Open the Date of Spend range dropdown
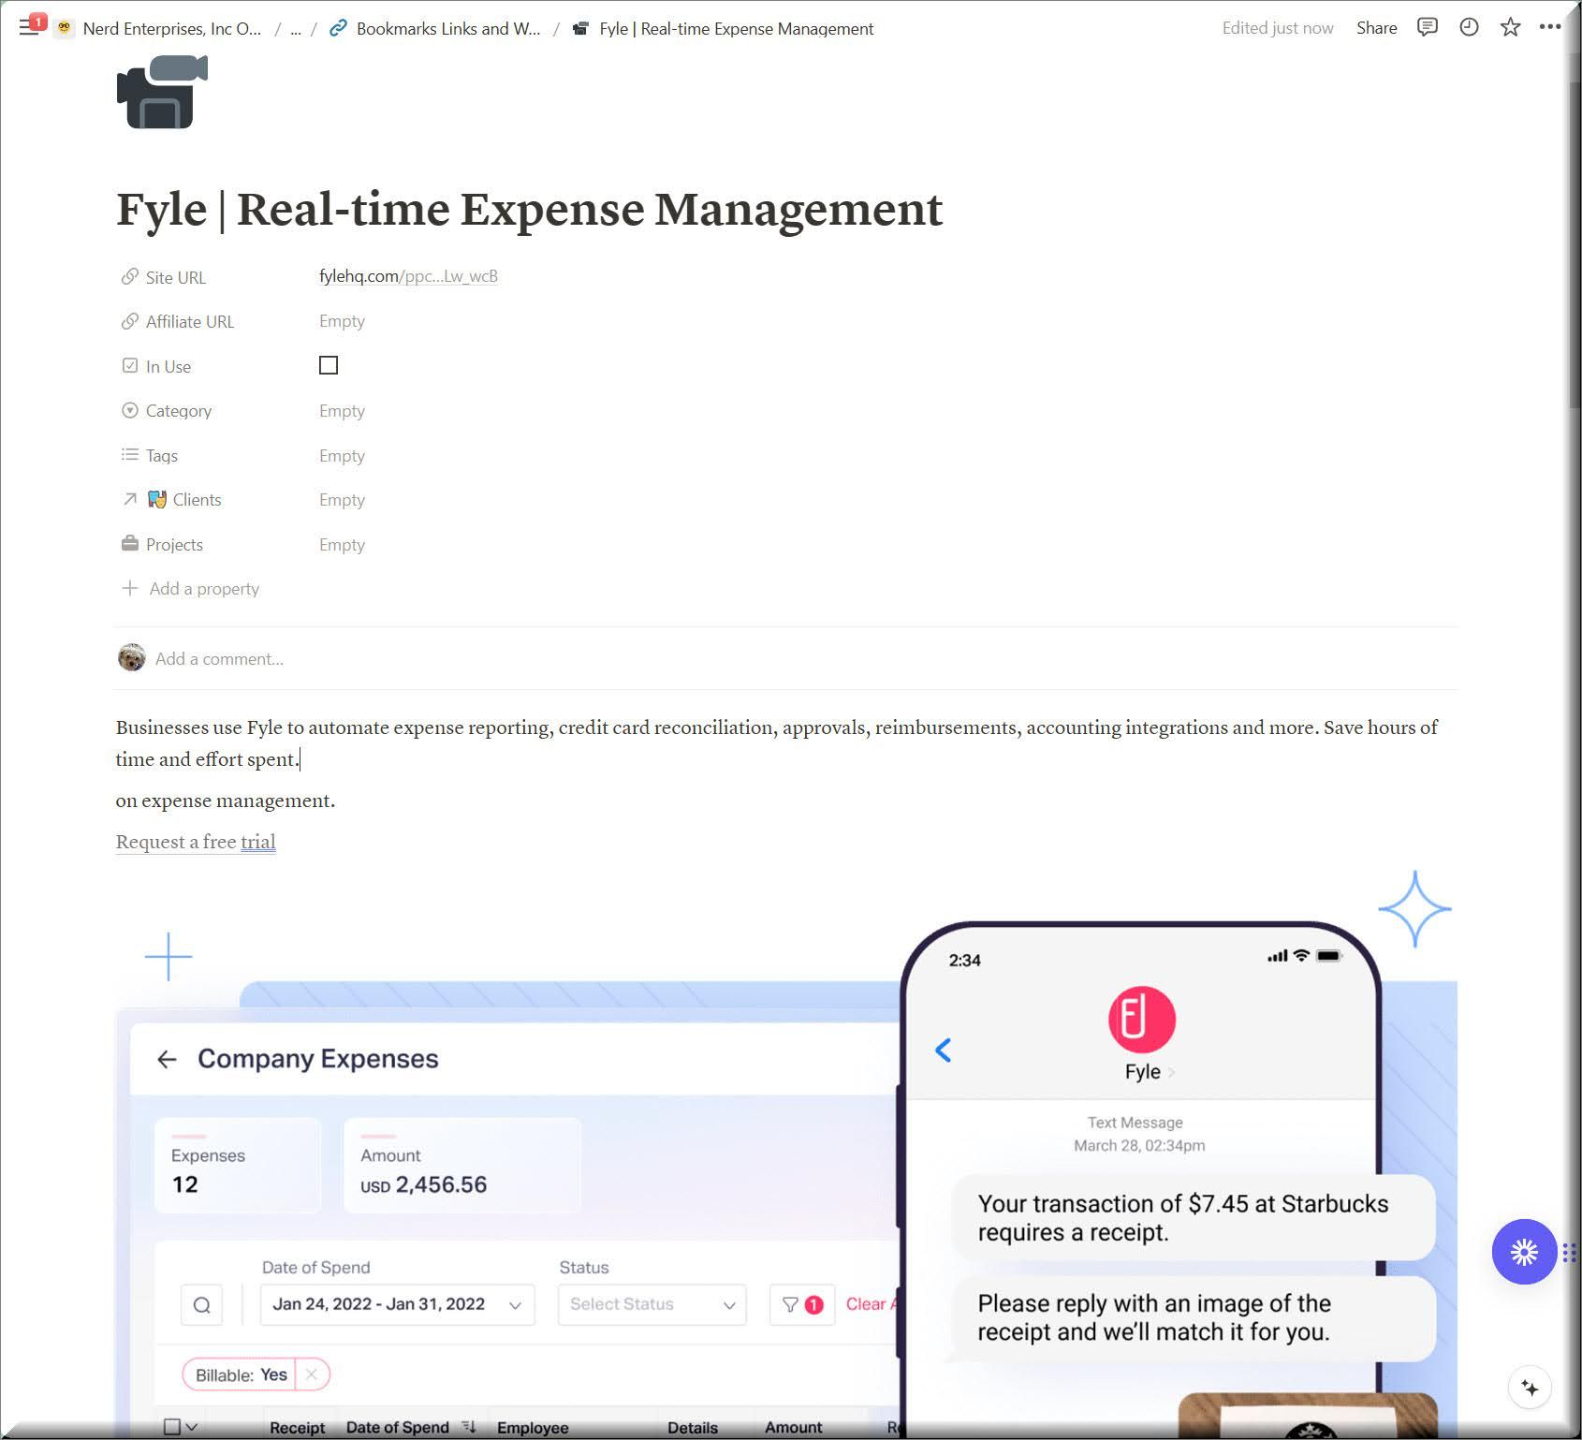 tap(397, 1304)
